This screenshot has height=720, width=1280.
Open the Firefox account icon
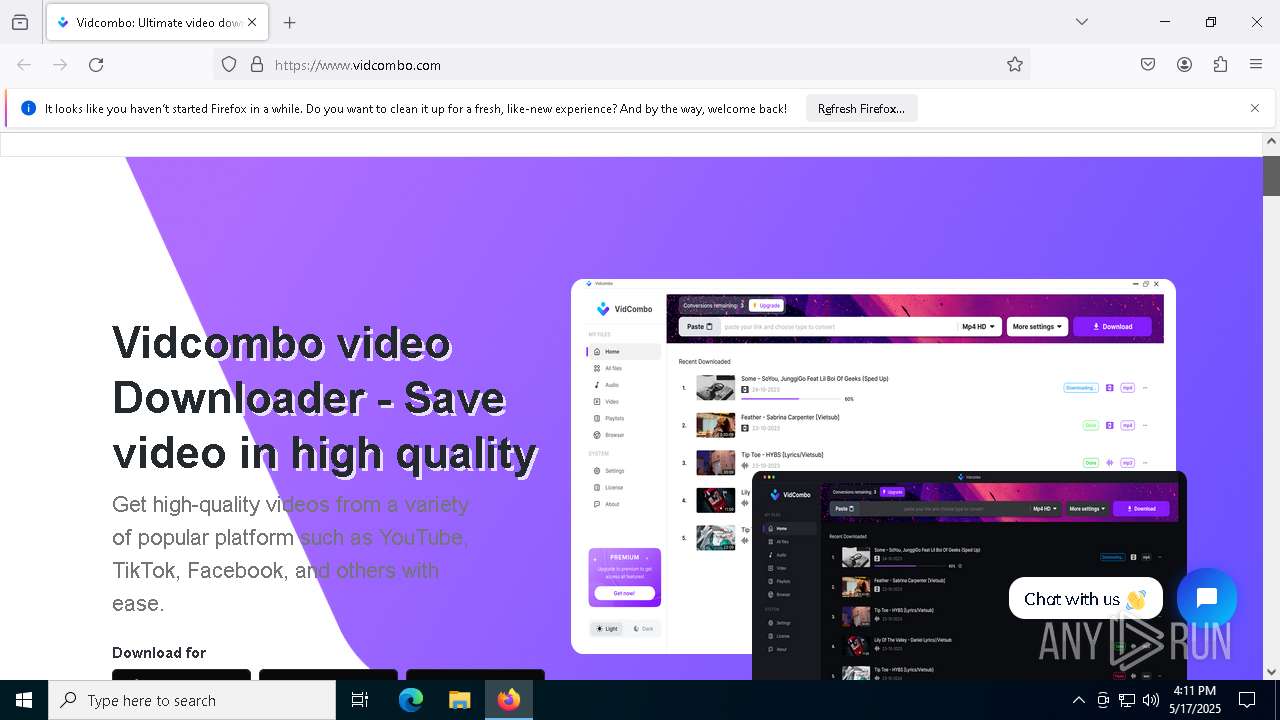click(x=1184, y=65)
